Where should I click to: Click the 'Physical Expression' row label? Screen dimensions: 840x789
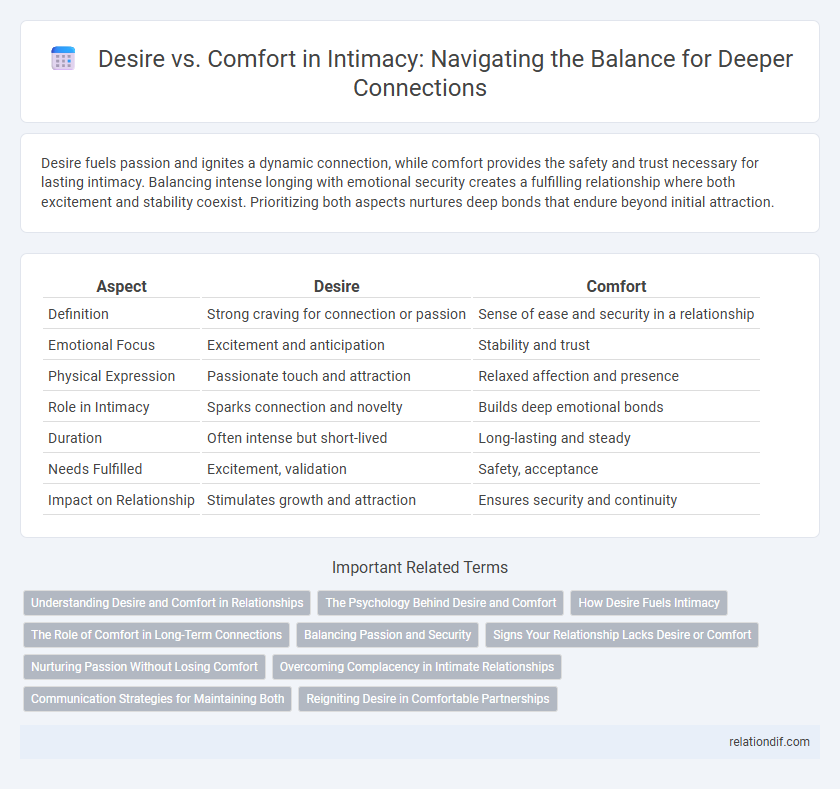(x=111, y=376)
